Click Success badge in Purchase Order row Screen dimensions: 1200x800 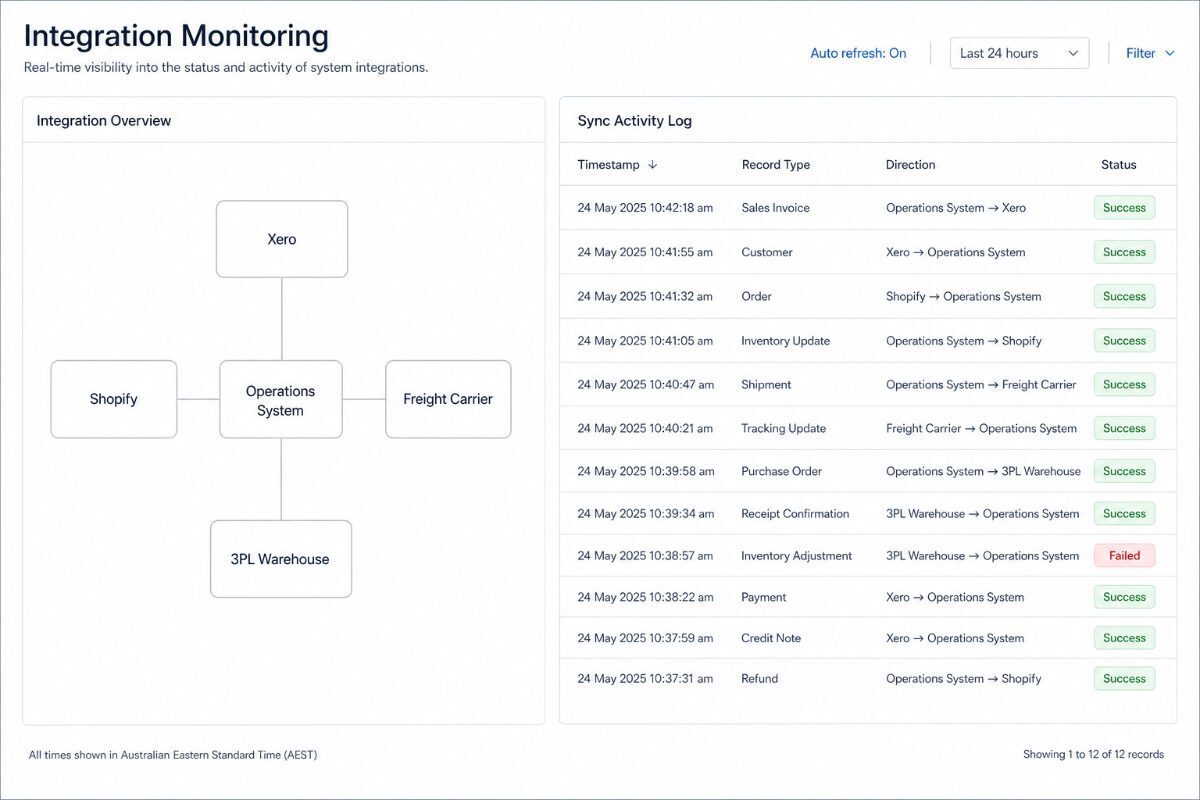(x=1124, y=471)
